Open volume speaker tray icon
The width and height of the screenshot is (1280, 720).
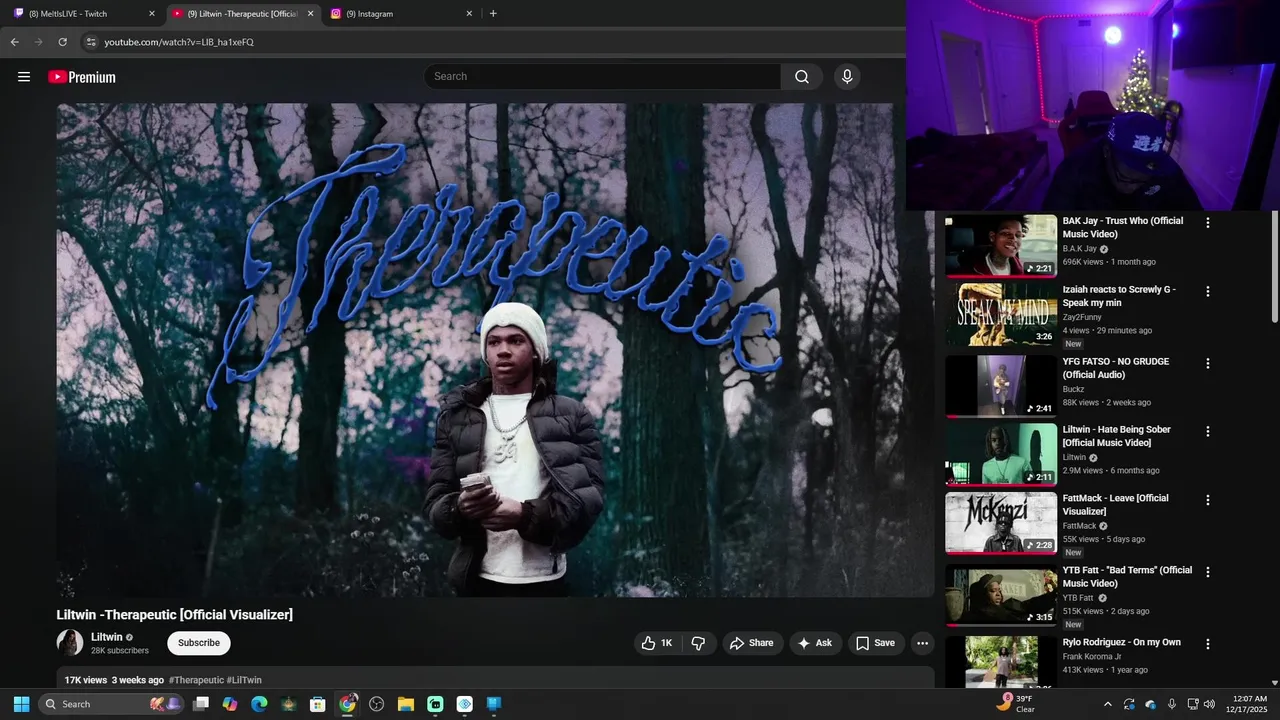(1209, 704)
